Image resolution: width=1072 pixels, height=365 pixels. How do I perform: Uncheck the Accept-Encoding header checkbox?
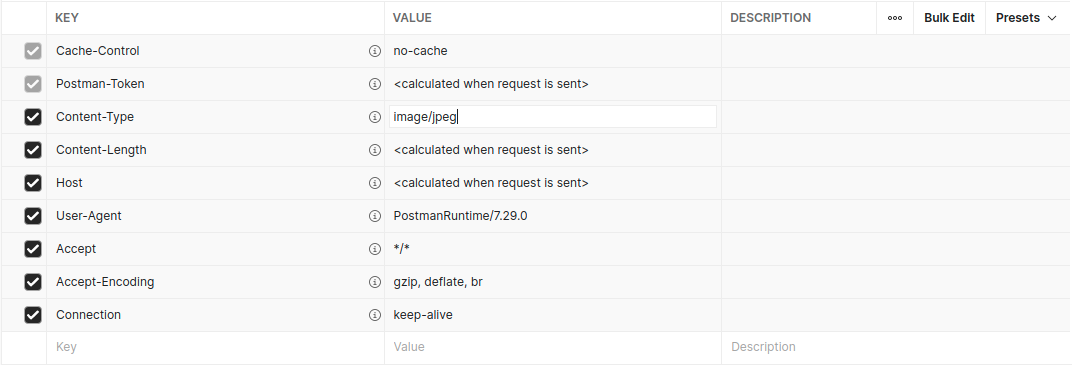pos(33,282)
